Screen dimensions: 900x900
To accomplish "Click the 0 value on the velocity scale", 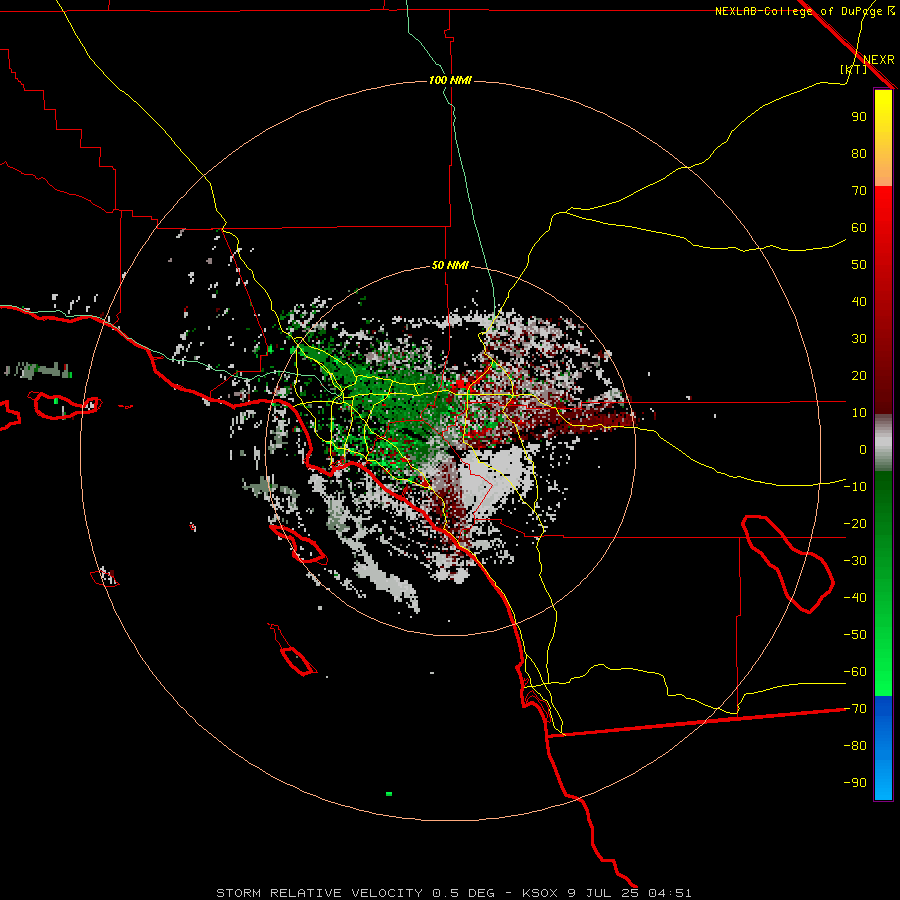I will click(x=863, y=450).
